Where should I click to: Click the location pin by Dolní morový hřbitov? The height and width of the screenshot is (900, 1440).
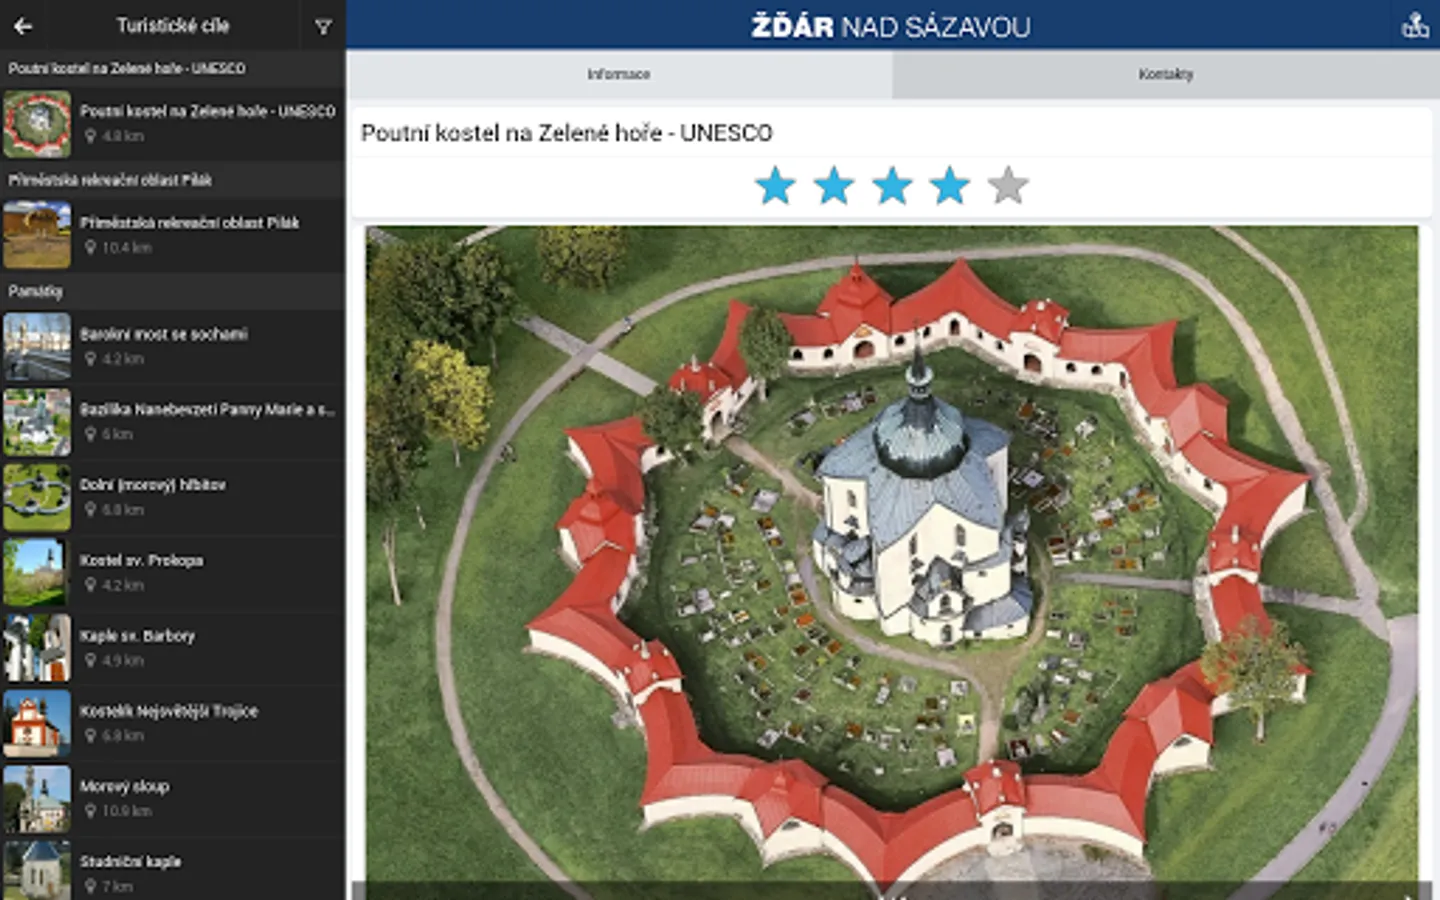click(x=91, y=510)
